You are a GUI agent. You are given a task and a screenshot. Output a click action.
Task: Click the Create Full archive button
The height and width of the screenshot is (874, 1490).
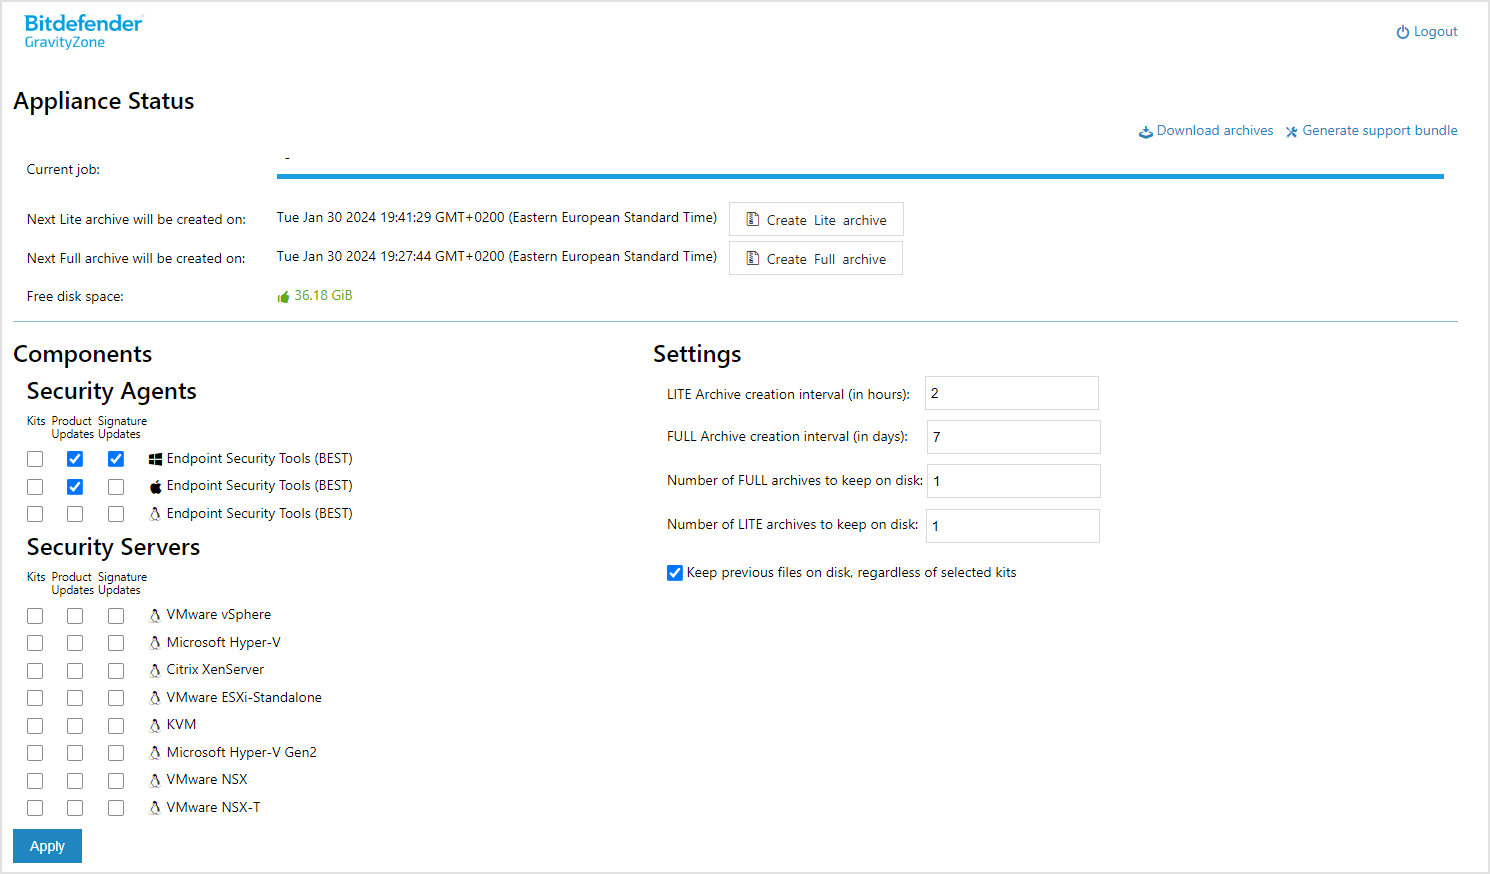(x=815, y=257)
